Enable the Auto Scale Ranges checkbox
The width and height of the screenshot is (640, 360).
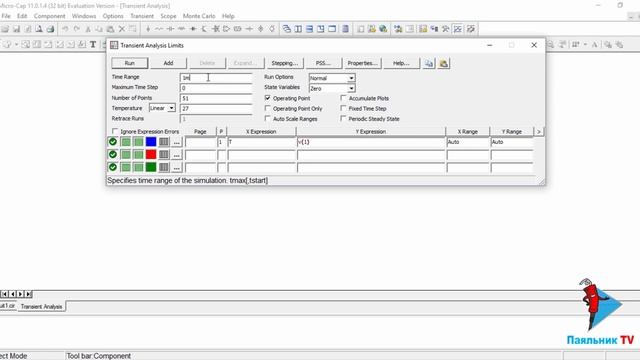pos(268,118)
